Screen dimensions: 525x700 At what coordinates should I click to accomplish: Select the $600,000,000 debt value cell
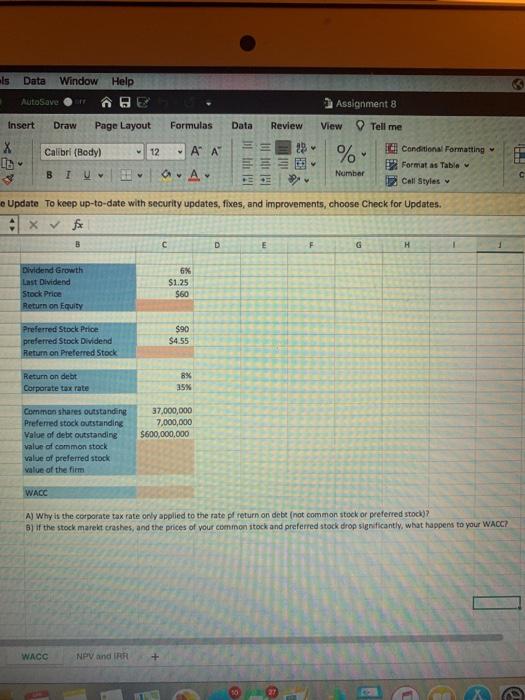coord(165,434)
